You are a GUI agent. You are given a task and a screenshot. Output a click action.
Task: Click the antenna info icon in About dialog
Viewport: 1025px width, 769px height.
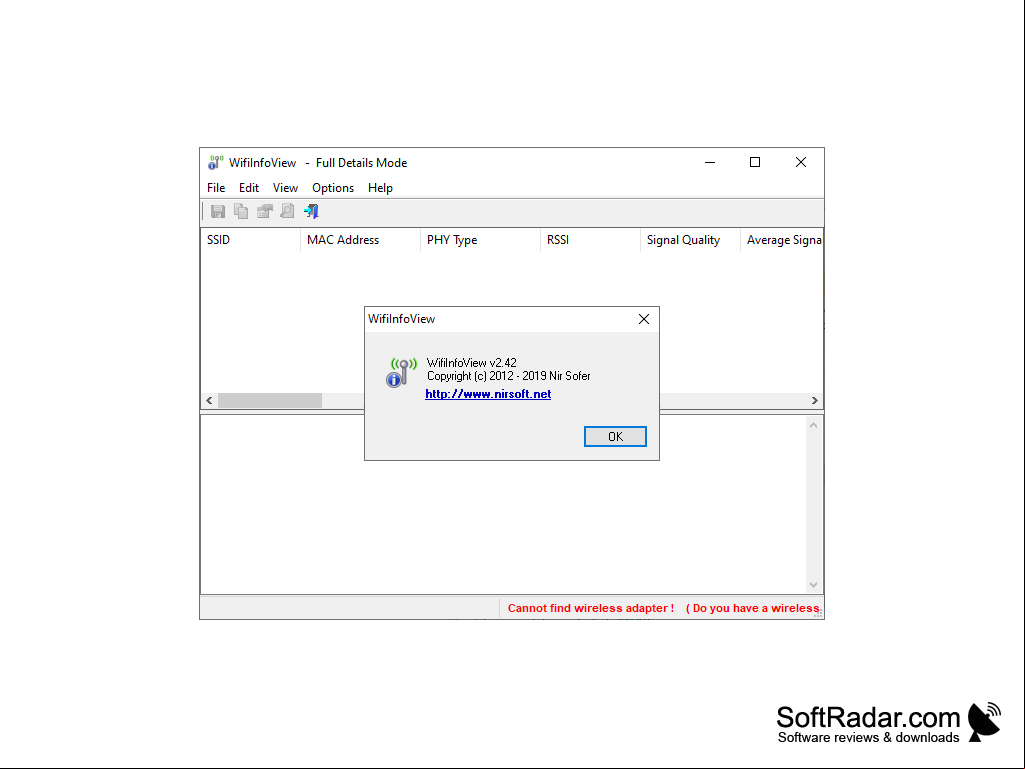click(401, 373)
